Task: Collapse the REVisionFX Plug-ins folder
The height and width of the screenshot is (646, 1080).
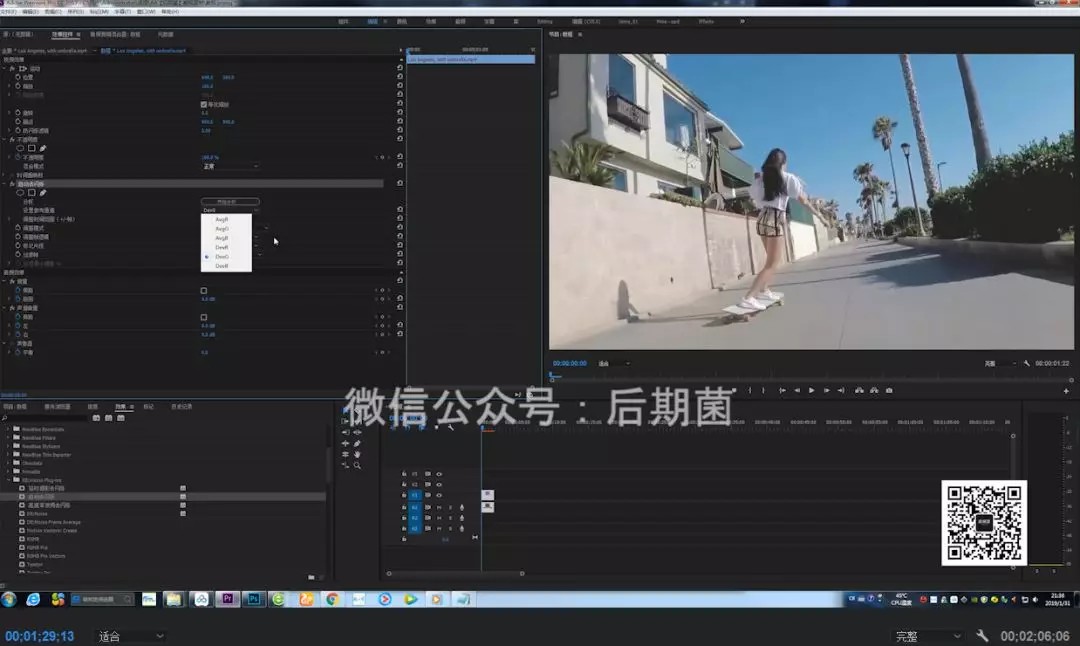Action: (x=8, y=480)
